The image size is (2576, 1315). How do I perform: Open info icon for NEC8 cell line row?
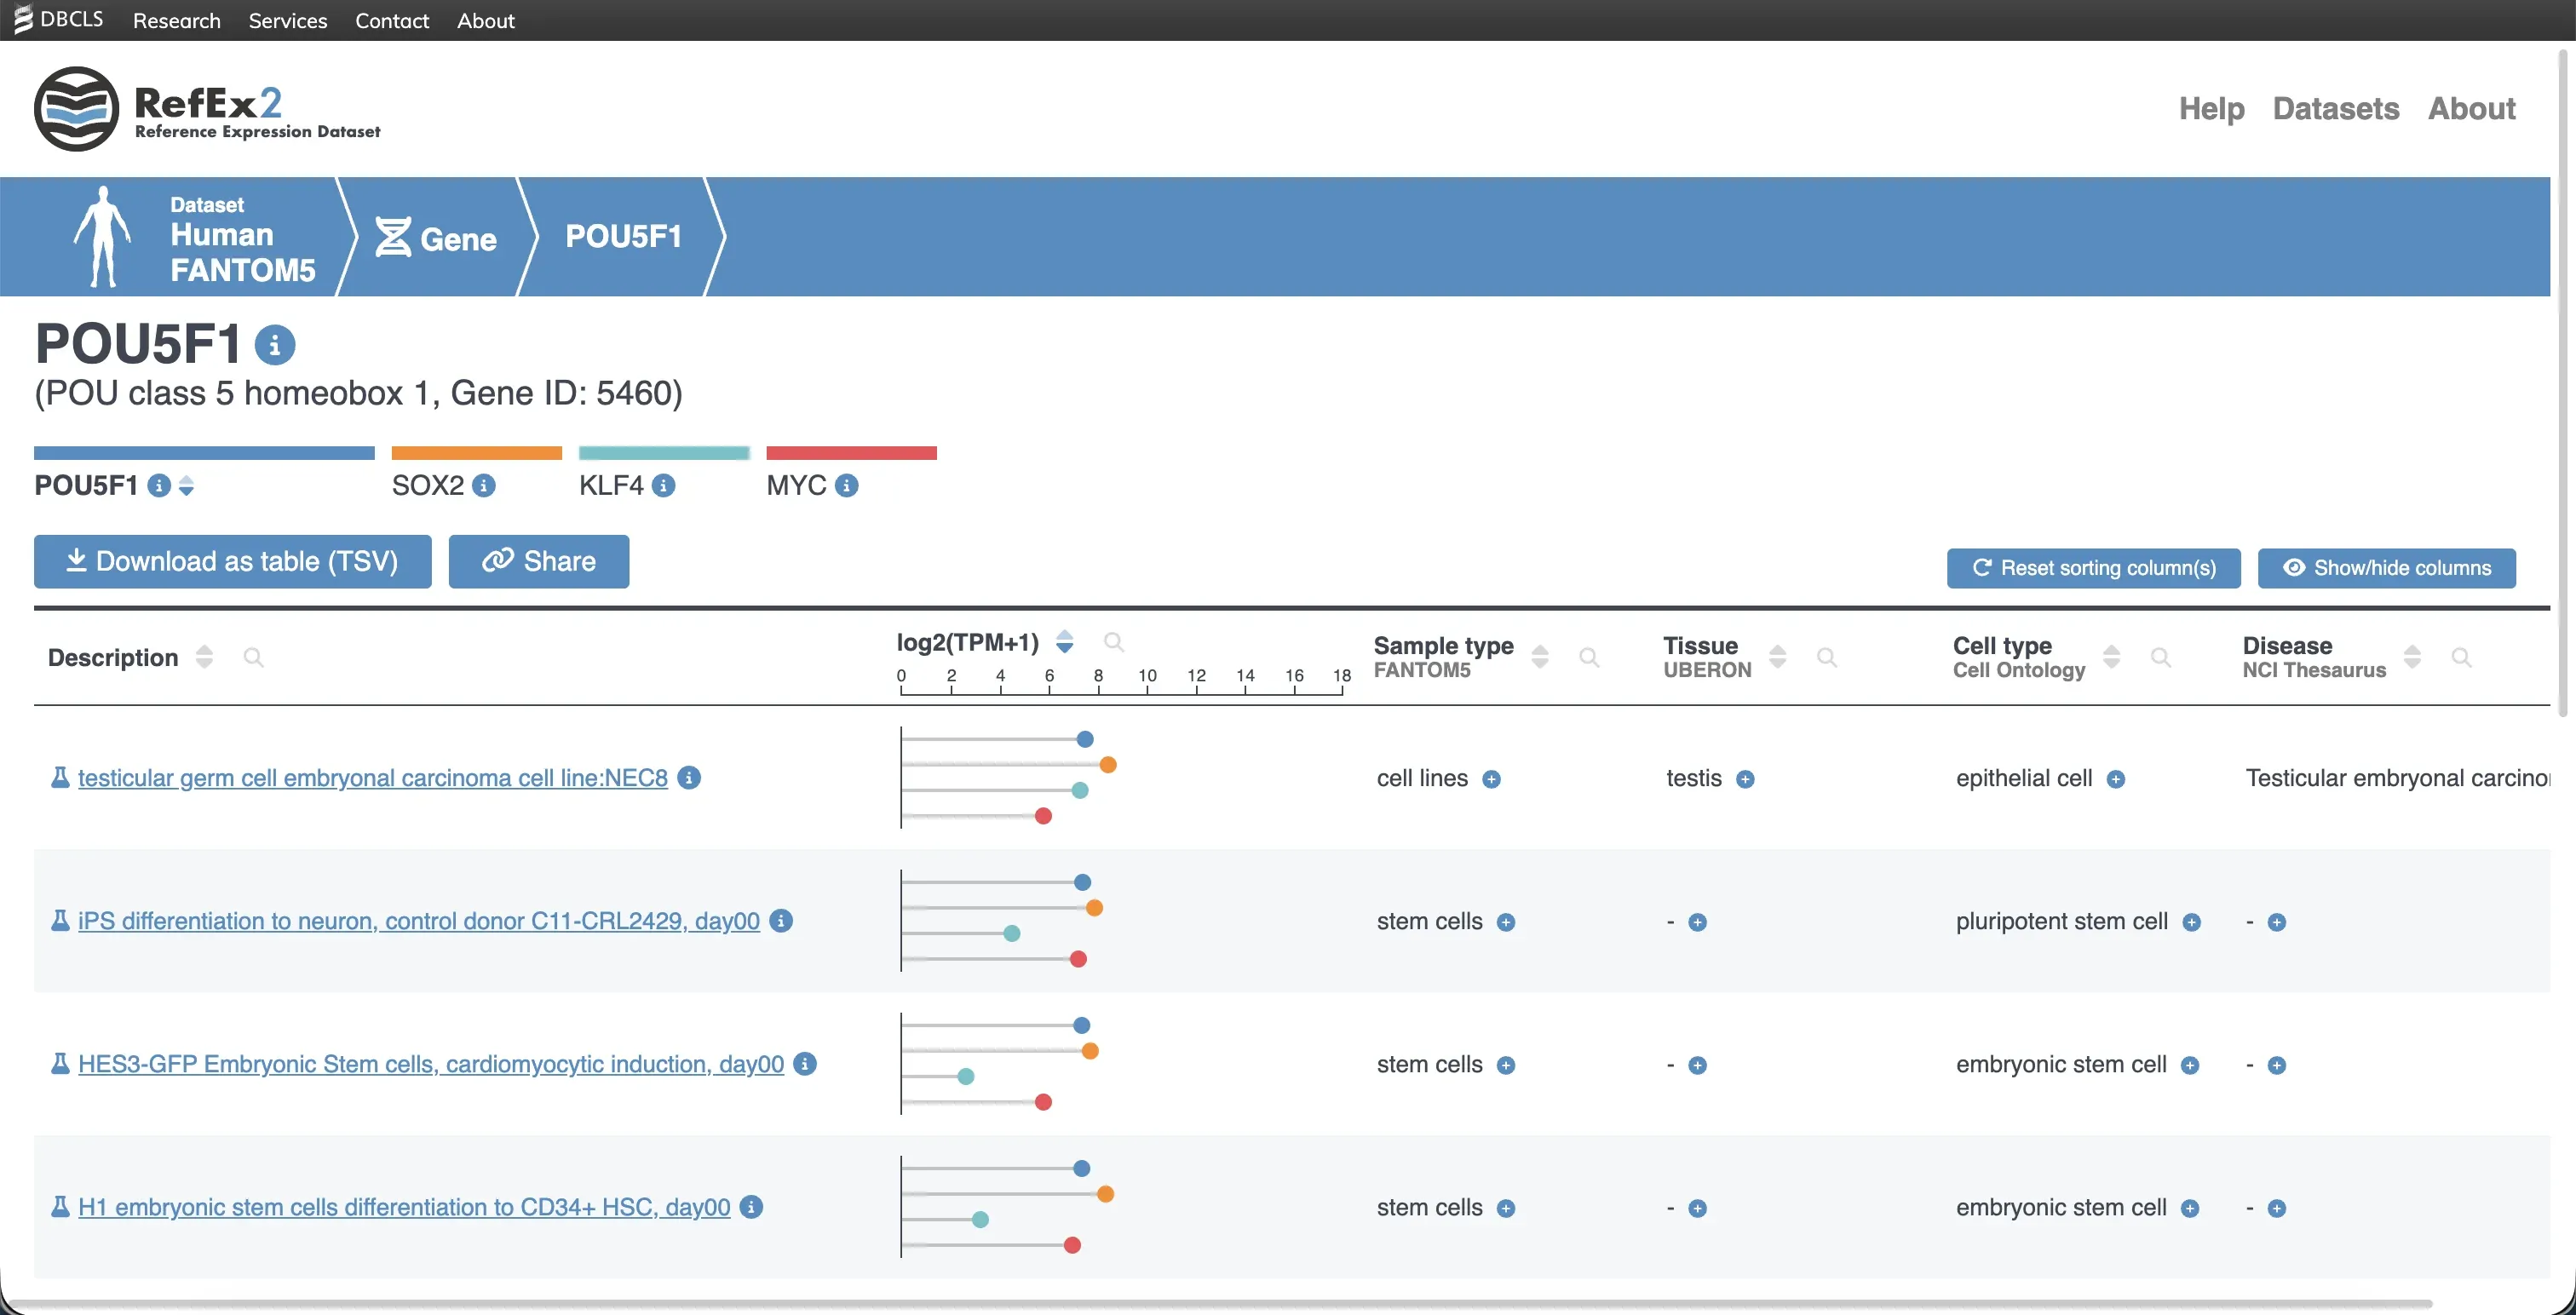point(689,777)
